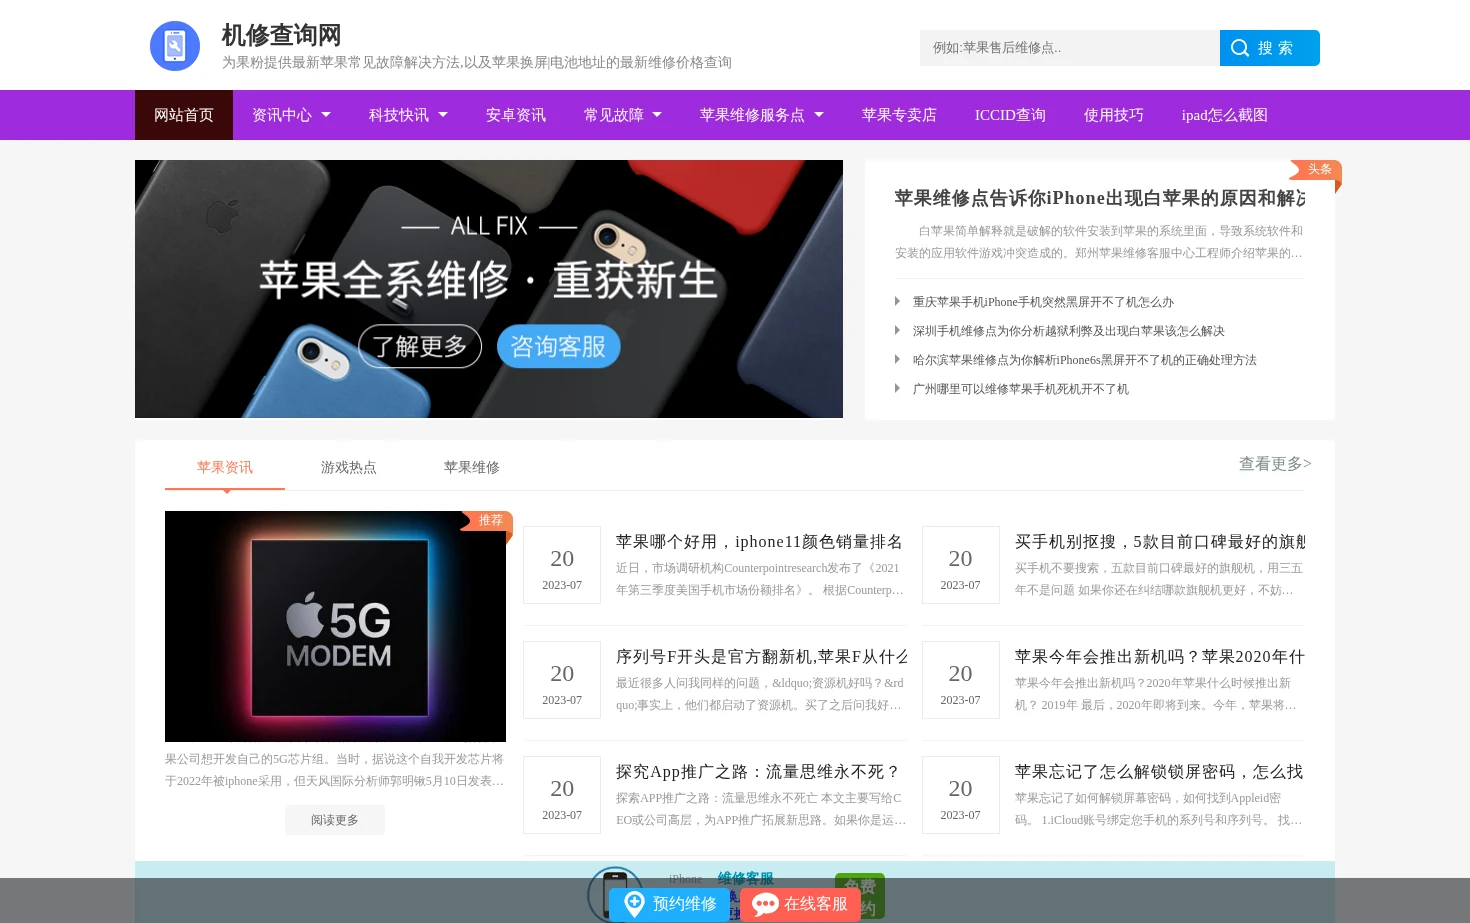Open 重庆苹果手机突然黑屏 article link
This screenshot has width=1470, height=923.
(1043, 302)
